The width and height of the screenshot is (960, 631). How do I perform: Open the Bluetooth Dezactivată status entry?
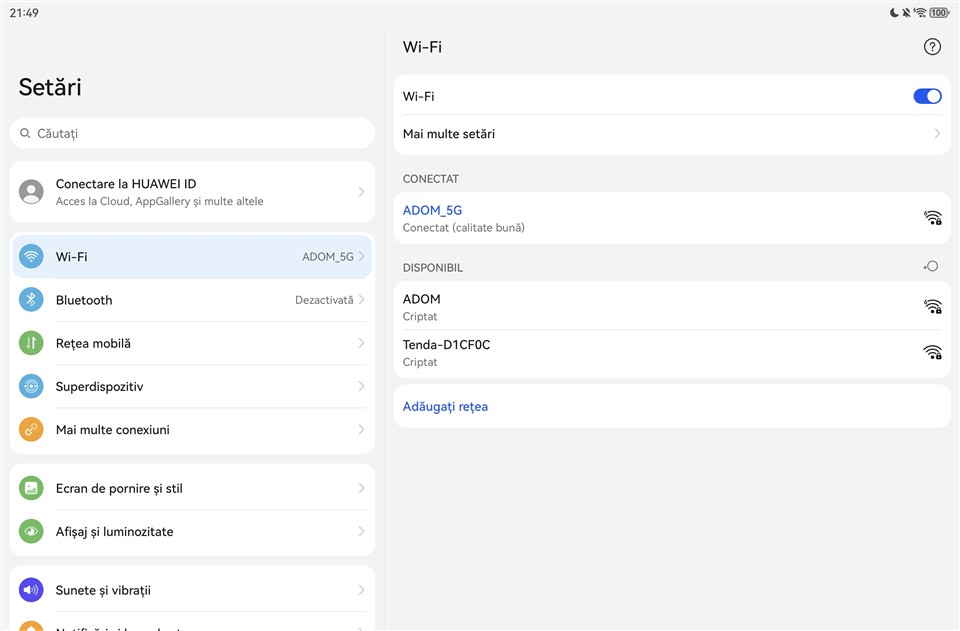[x=324, y=300]
